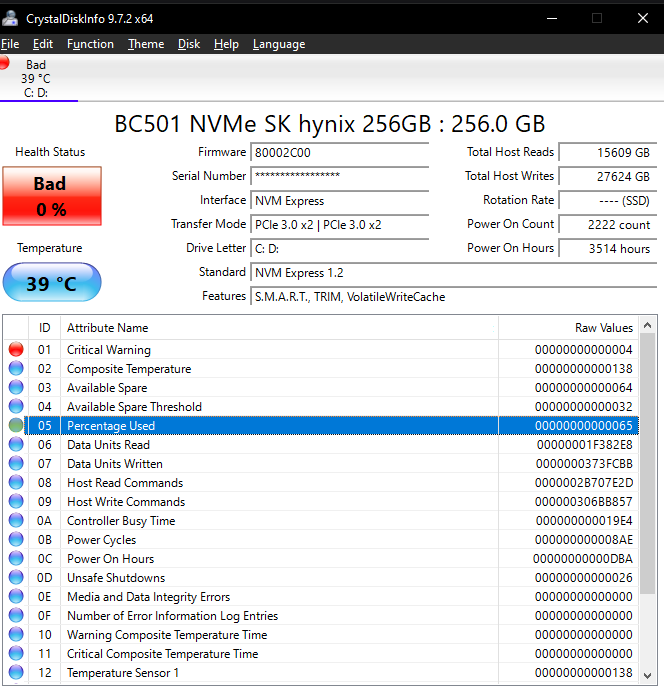
Task: Select the Controller Busy Time row
Action: pos(321,521)
